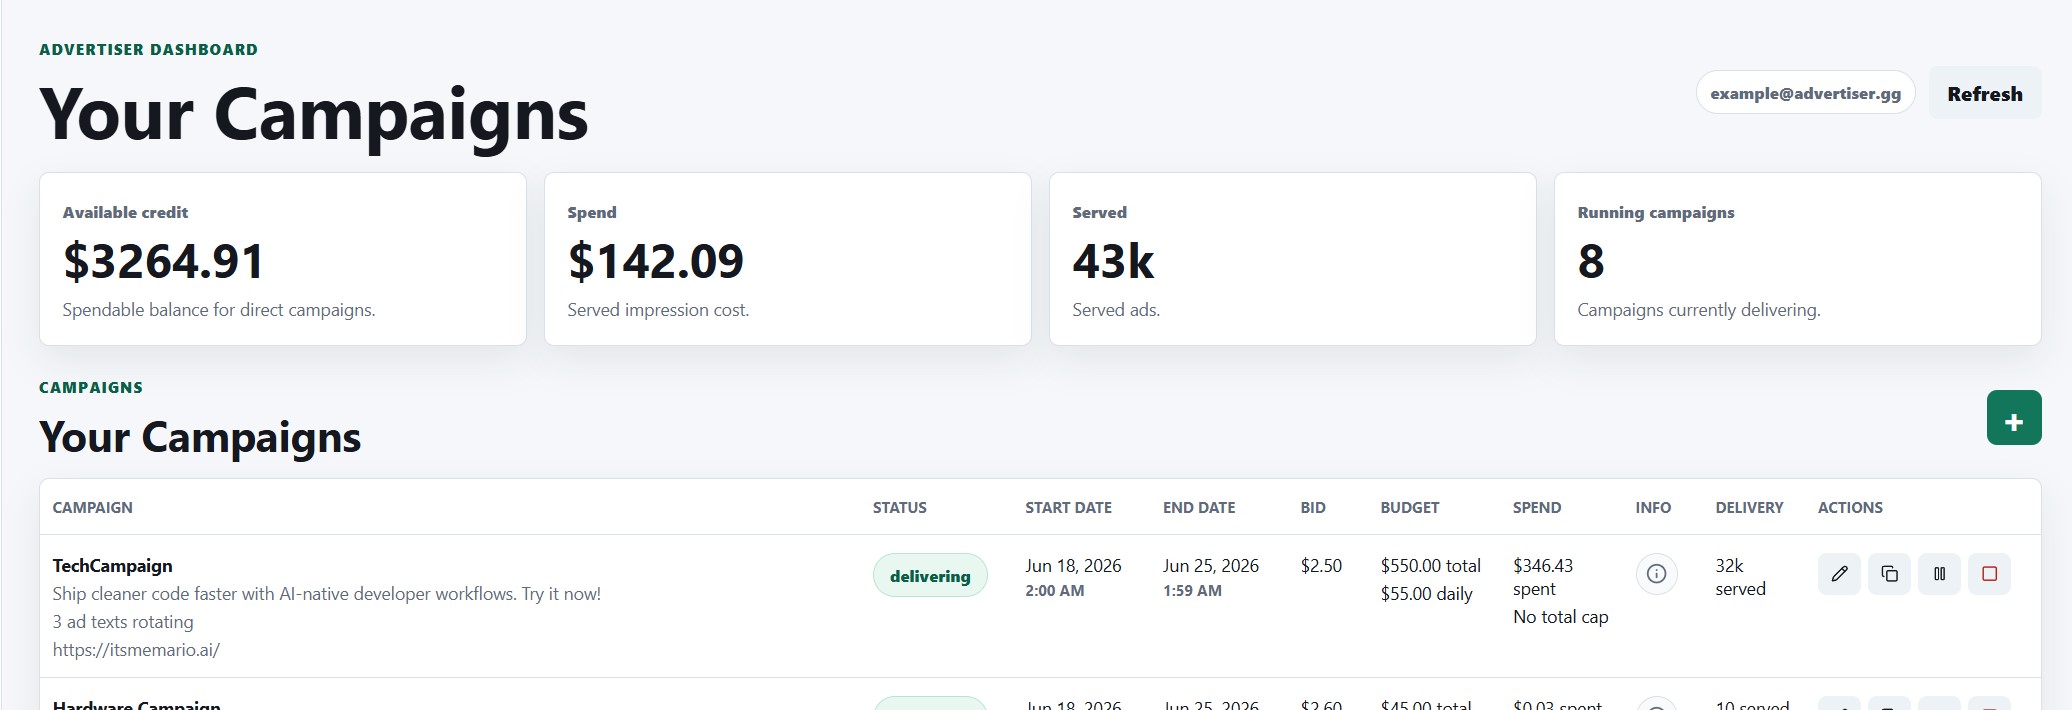Click the ACTIONS column header

tap(1850, 508)
